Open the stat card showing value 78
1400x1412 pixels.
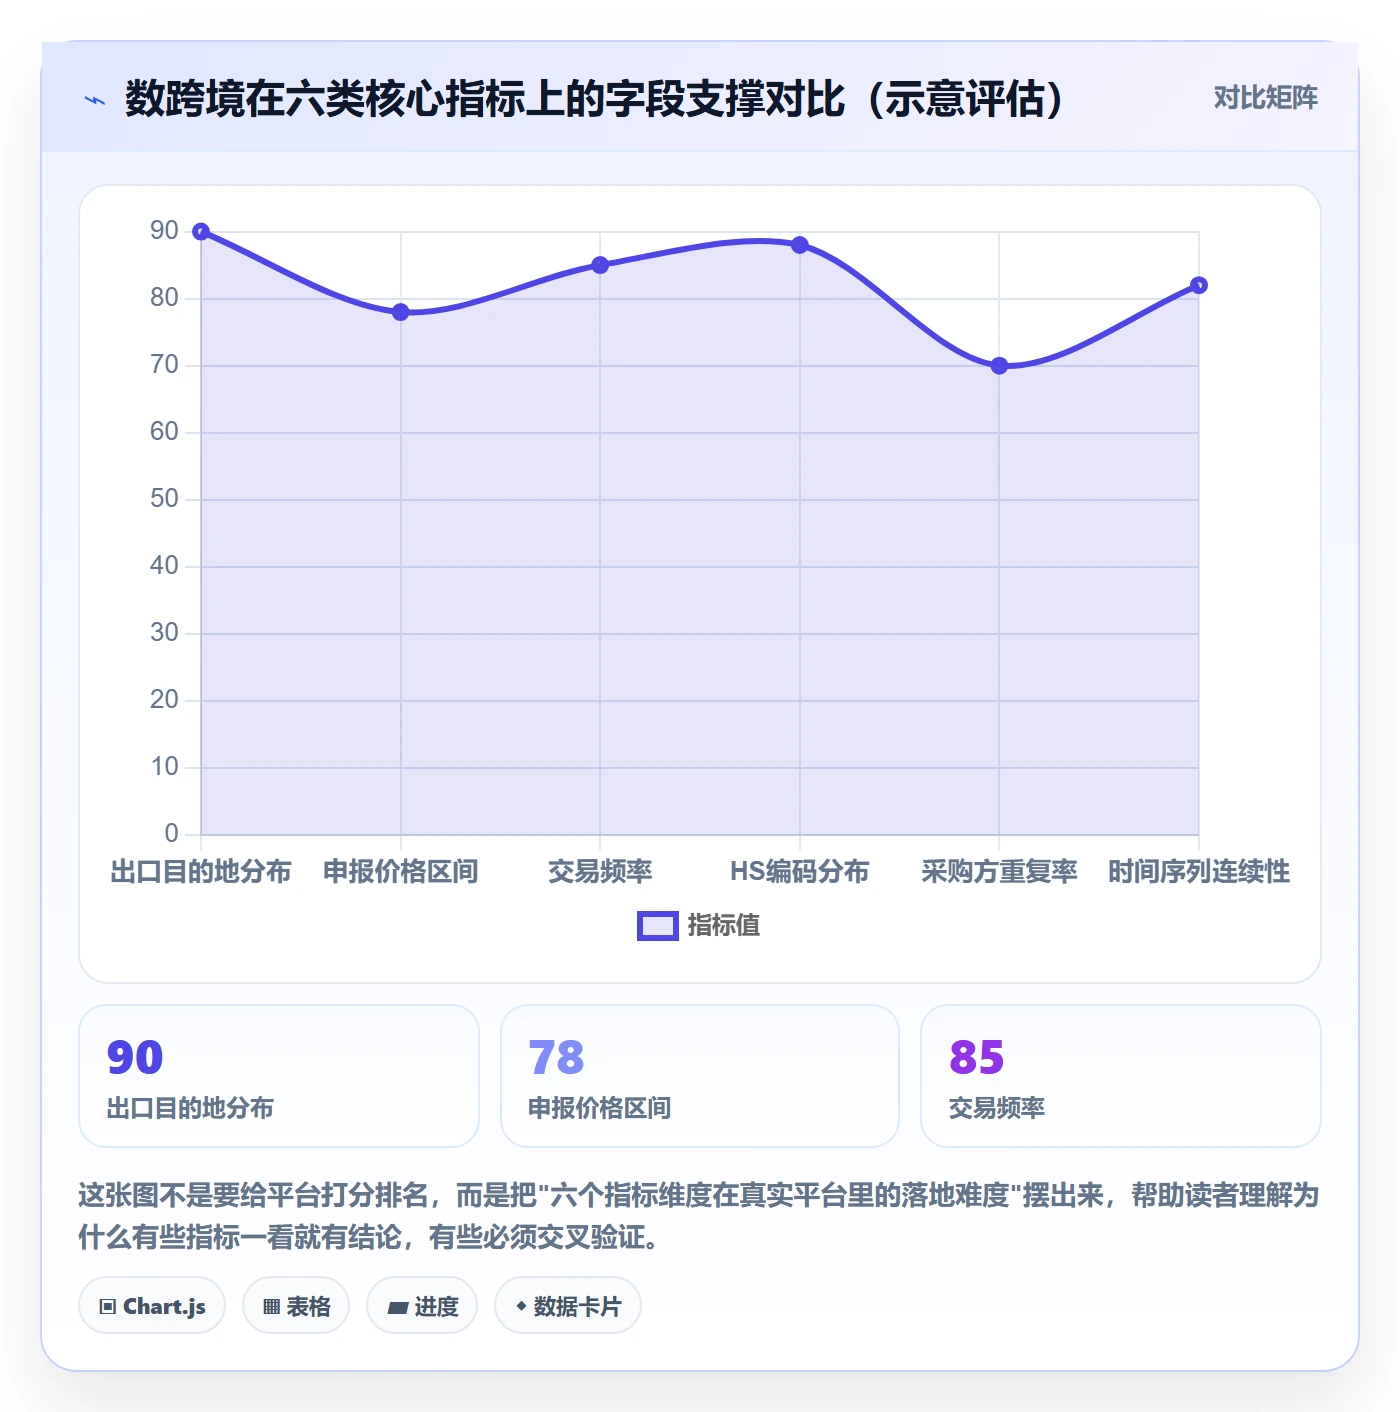[700, 1076]
